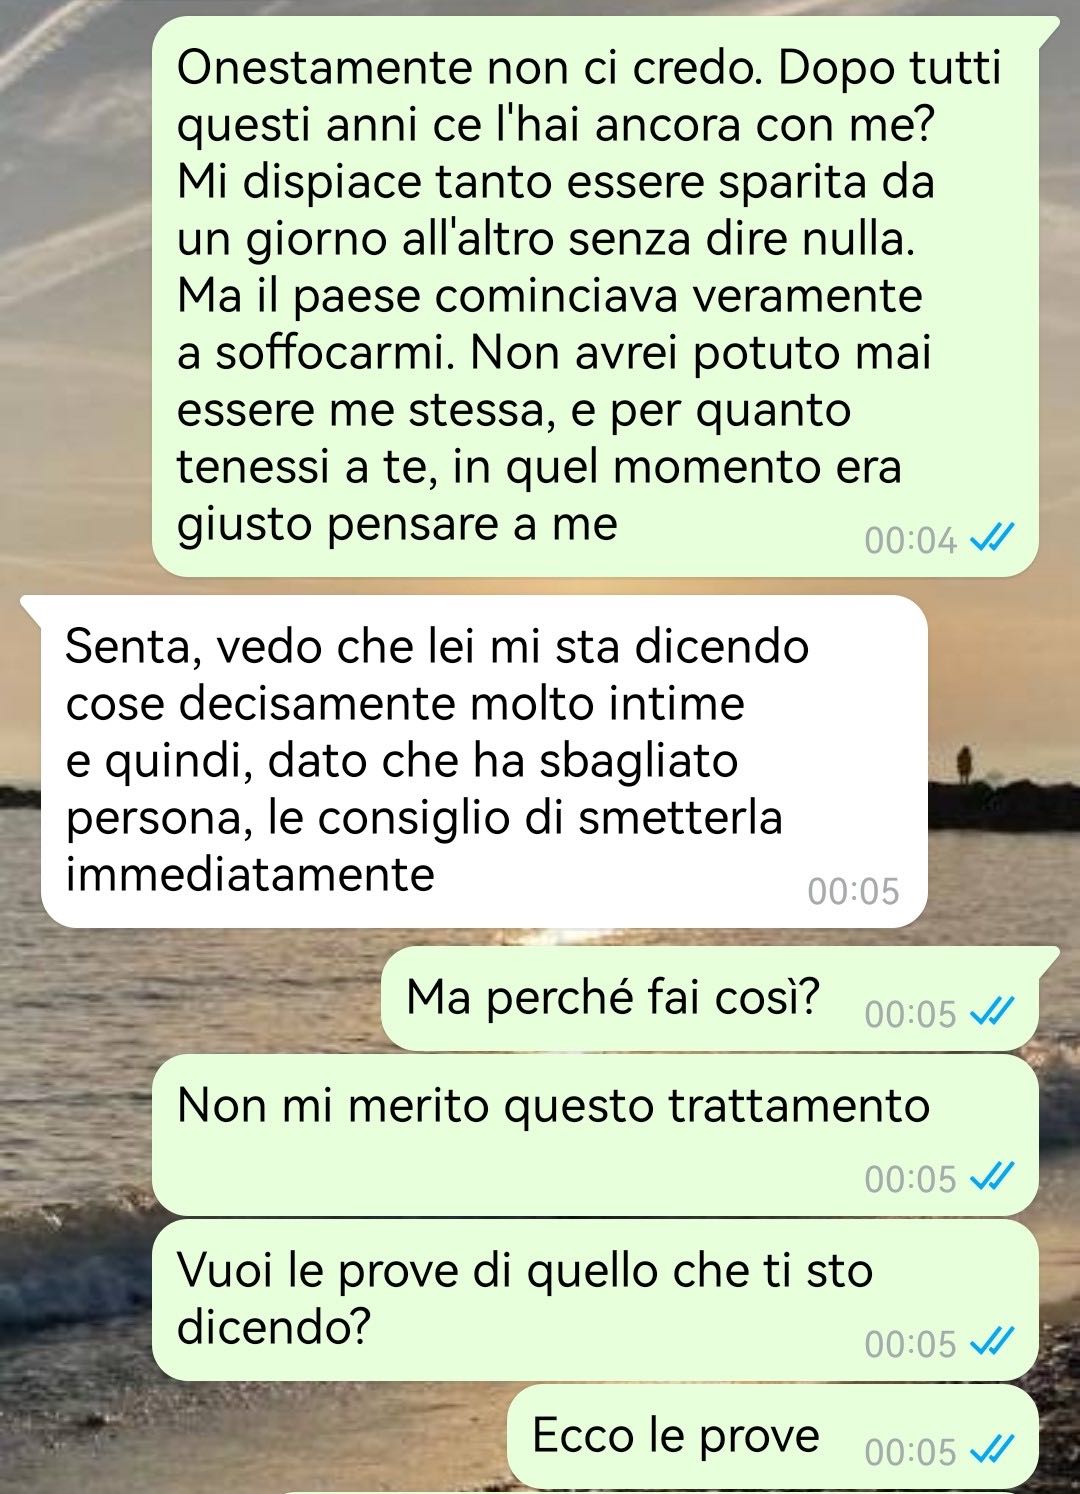The width and height of the screenshot is (1080, 1494).
Task: Tap the 00:05 timestamp beside "Ma perché fai così?"
Action: point(911,1014)
